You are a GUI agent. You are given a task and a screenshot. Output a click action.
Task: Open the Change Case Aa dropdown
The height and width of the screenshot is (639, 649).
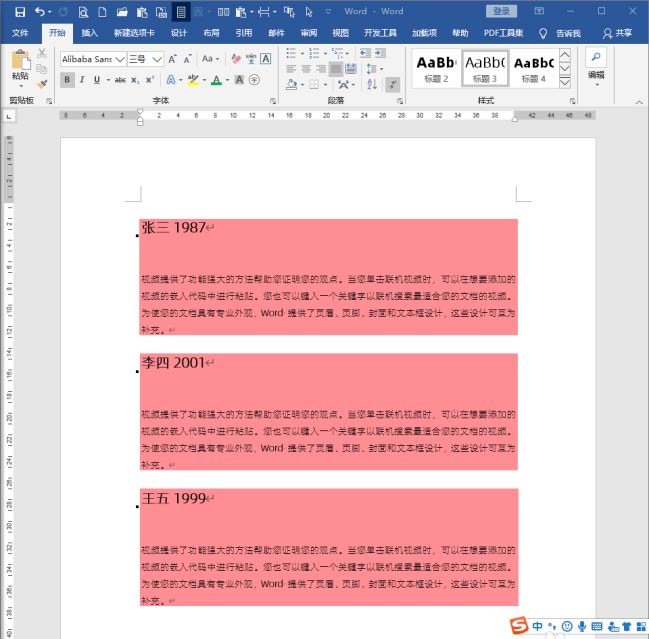(x=210, y=59)
